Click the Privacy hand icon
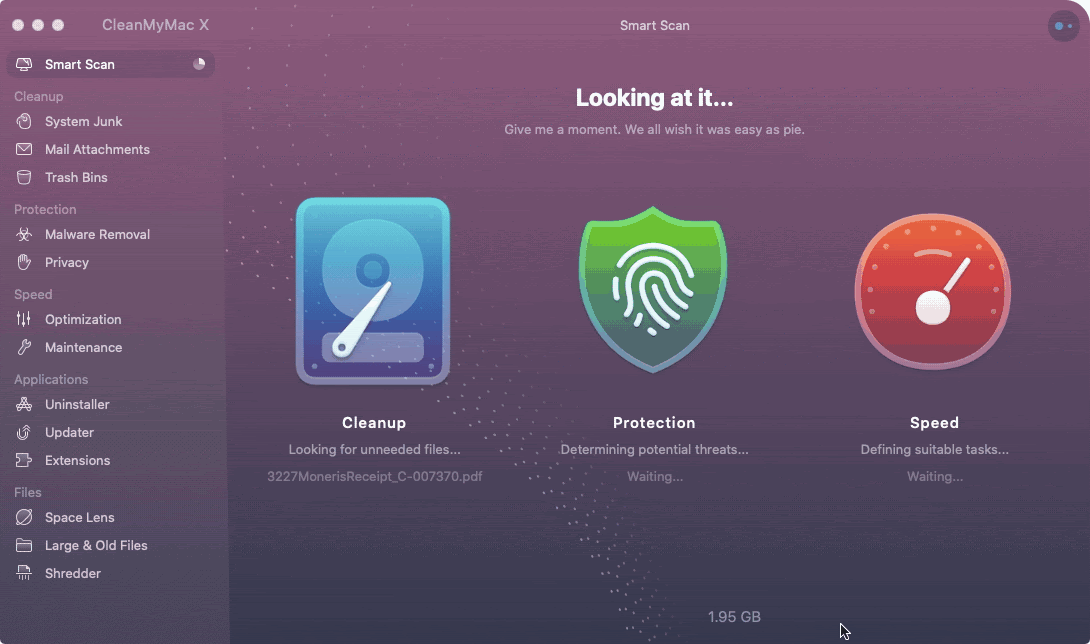Image resolution: width=1090 pixels, height=644 pixels. pos(24,262)
